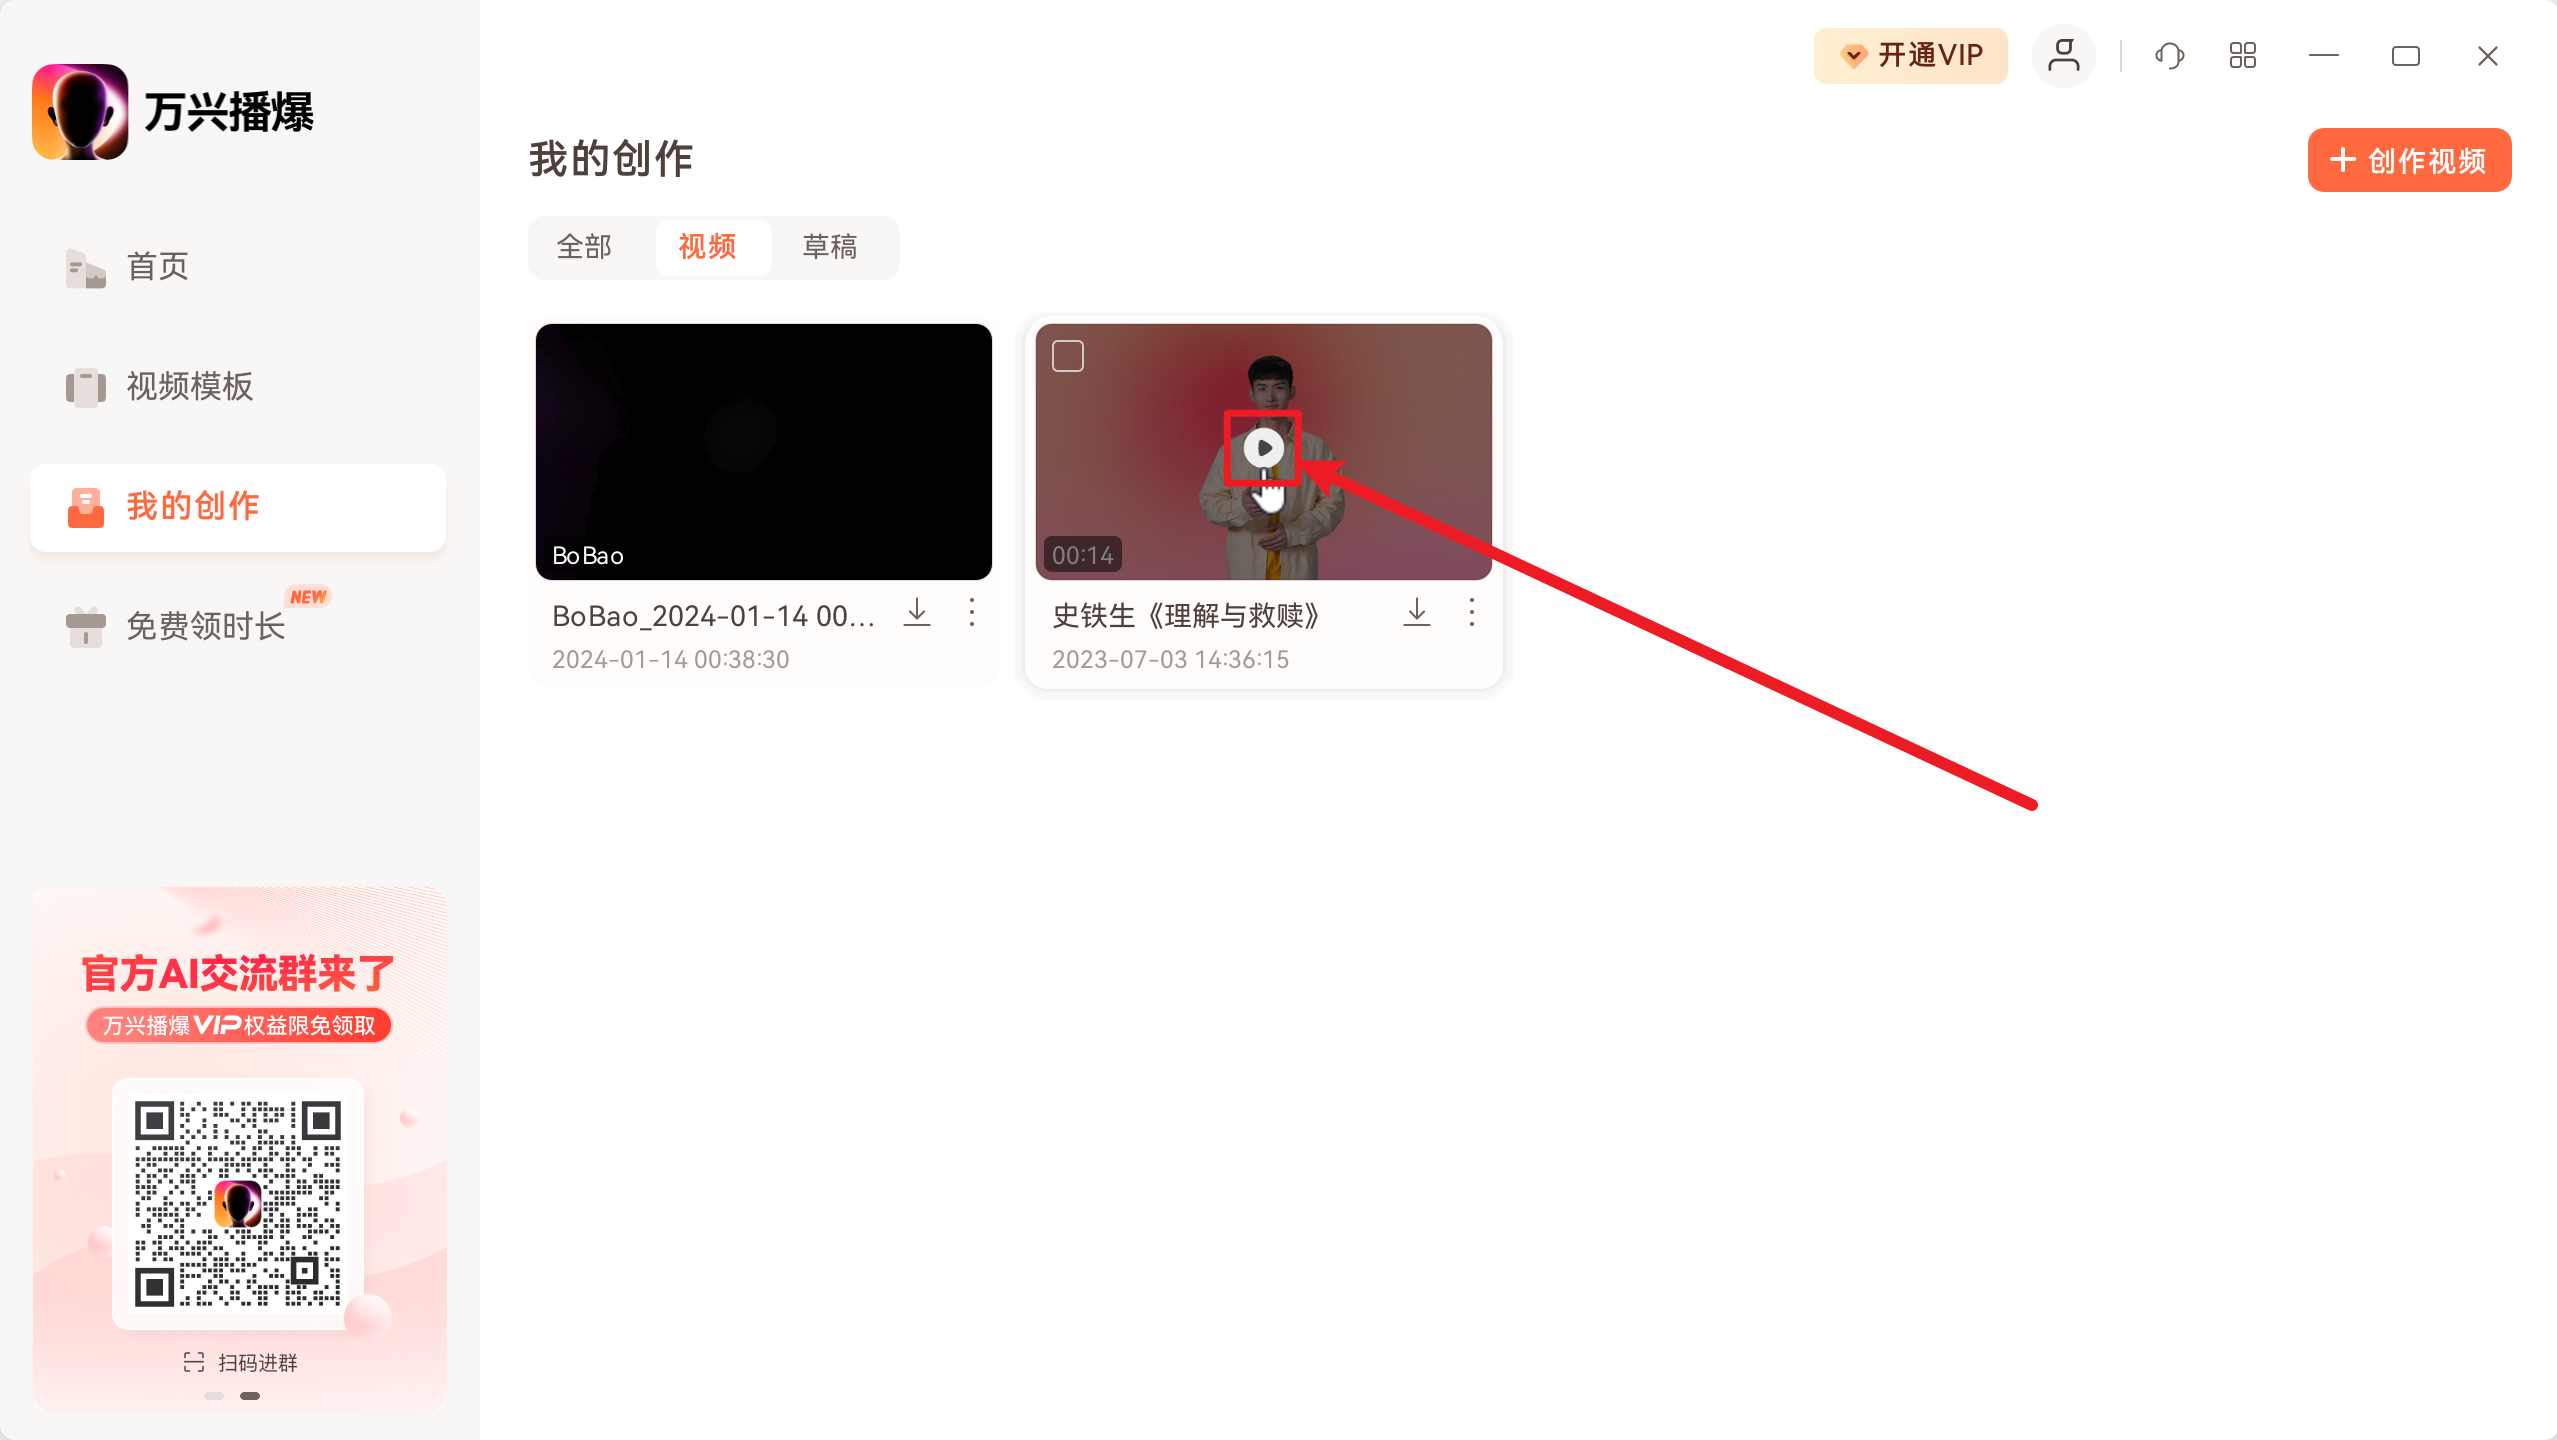This screenshot has width=2557, height=1440.
Task: Click the 我的创作 page heading
Action: [611, 160]
